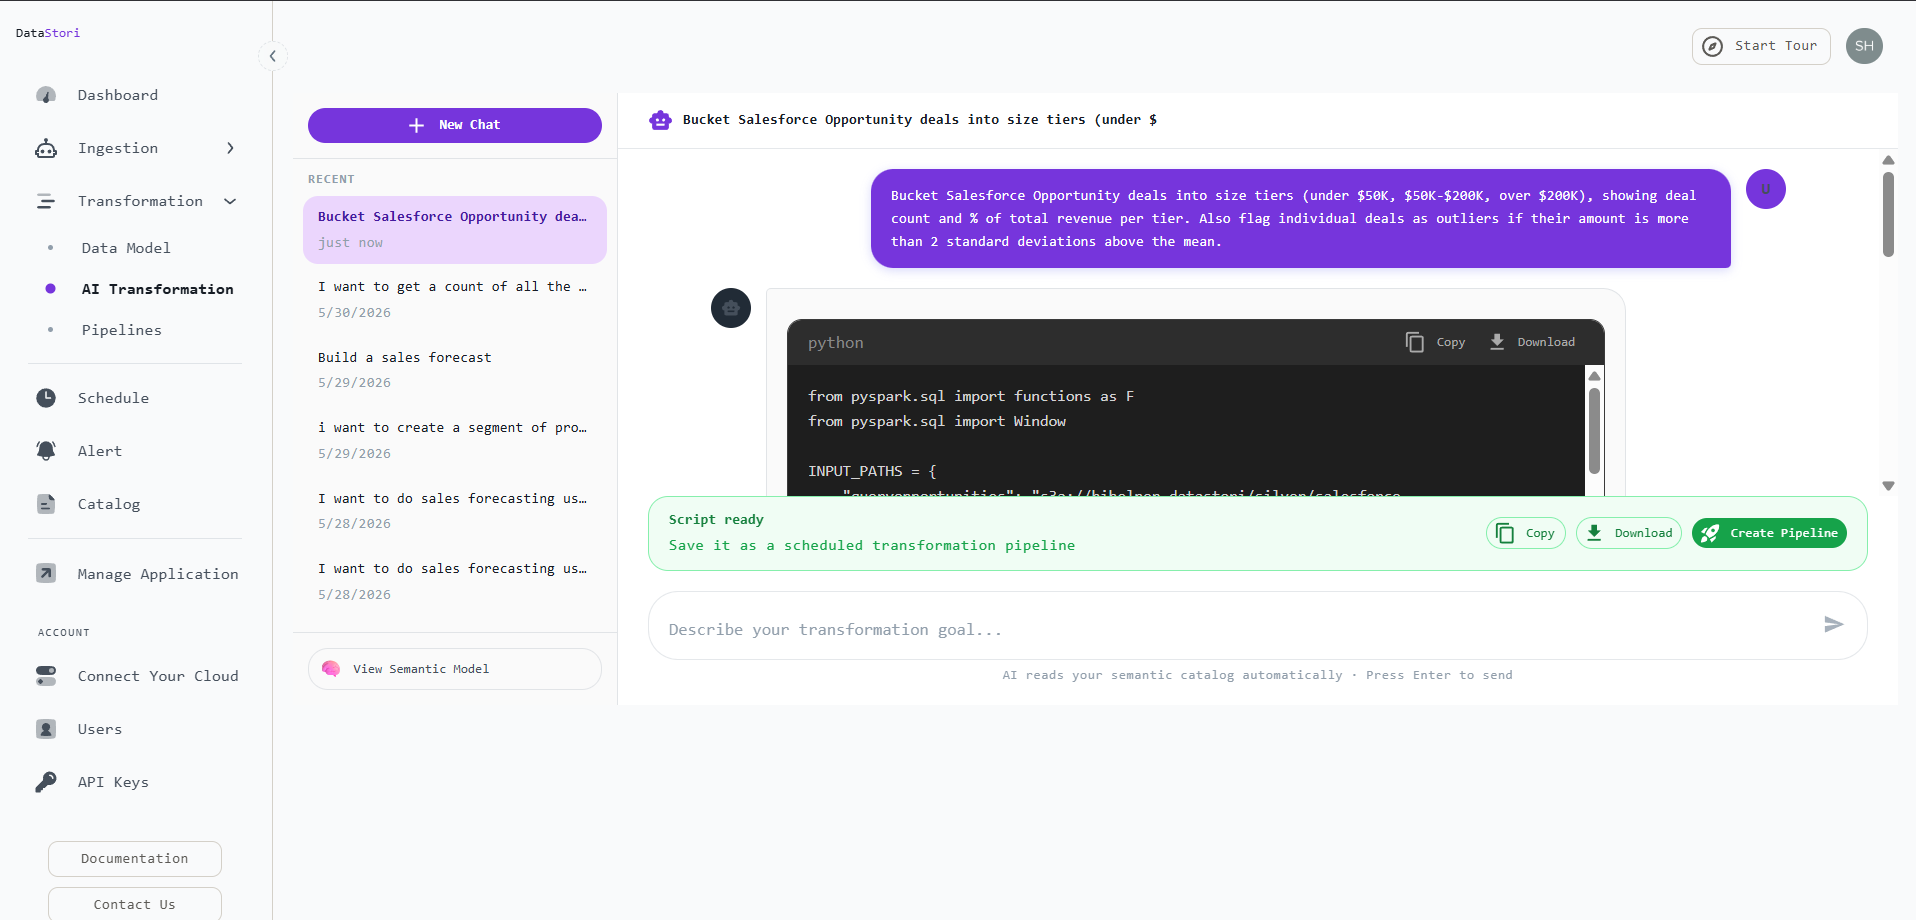This screenshot has height=920, width=1916.
Task: Click the 'Script ready' status text
Action: pyautogui.click(x=716, y=520)
